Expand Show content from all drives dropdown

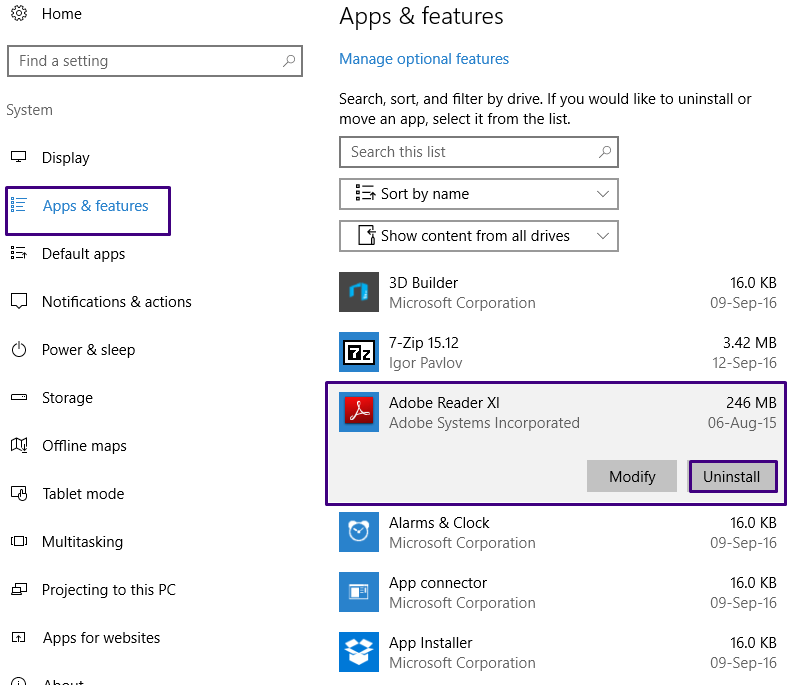pyautogui.click(x=479, y=236)
